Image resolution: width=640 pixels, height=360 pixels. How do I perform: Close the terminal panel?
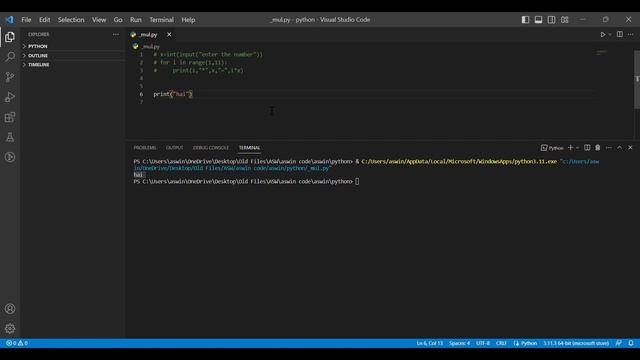[x=630, y=147]
